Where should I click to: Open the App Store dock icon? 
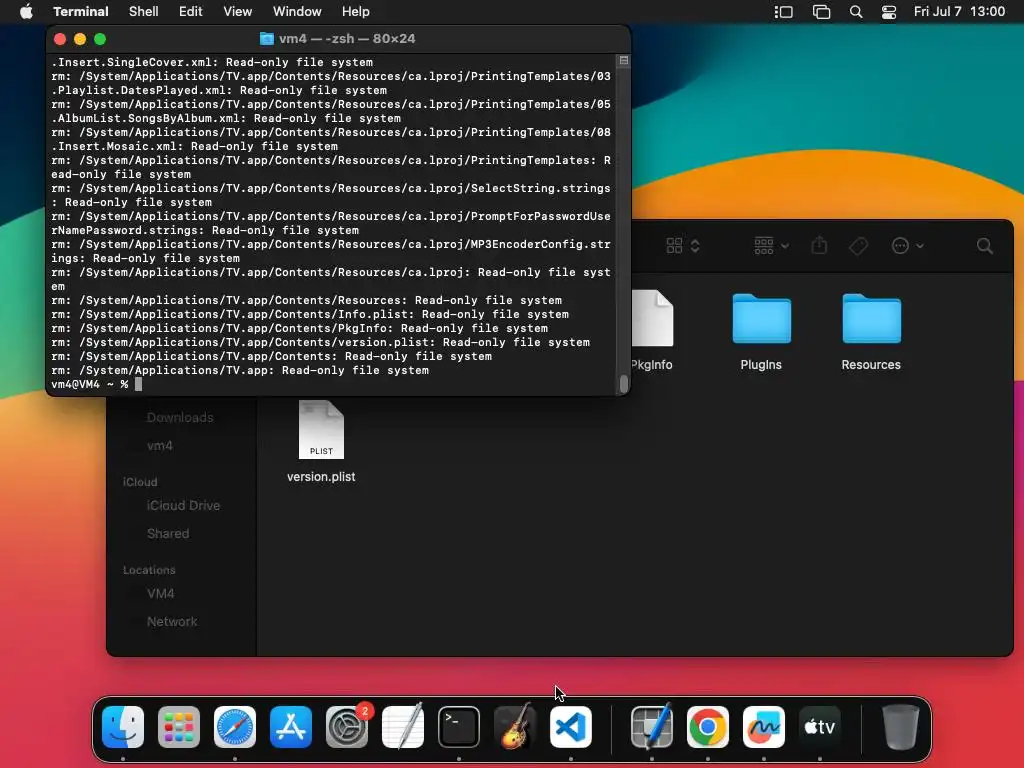pyautogui.click(x=291, y=727)
